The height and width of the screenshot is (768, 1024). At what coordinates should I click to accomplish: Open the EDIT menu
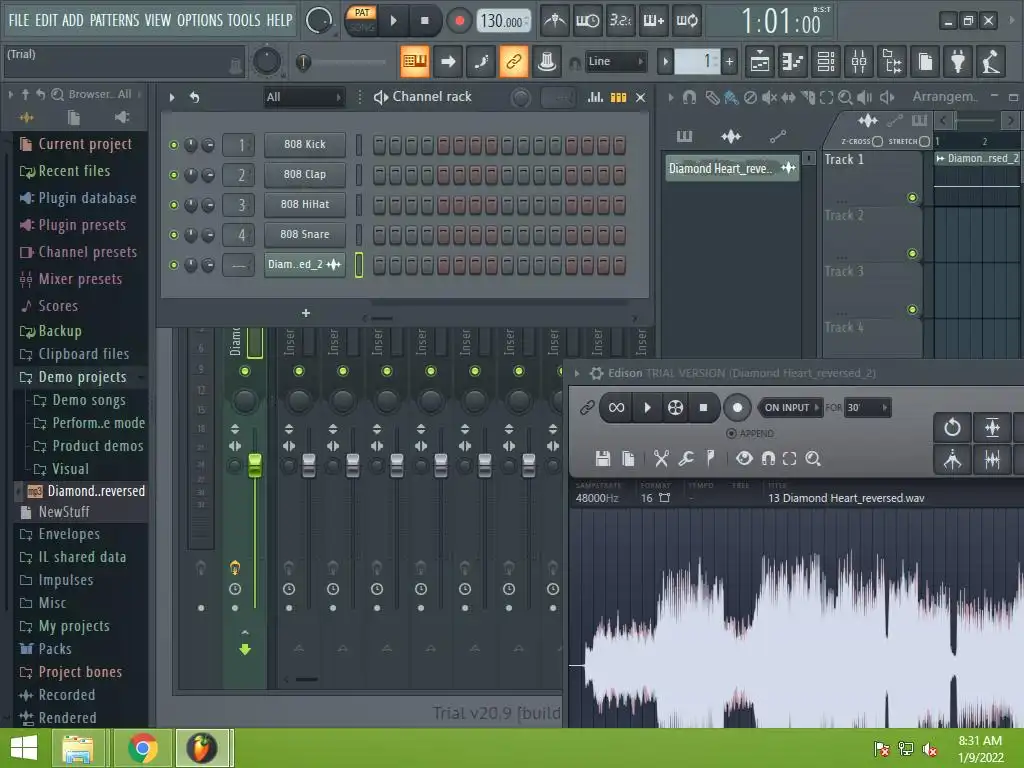[46, 20]
